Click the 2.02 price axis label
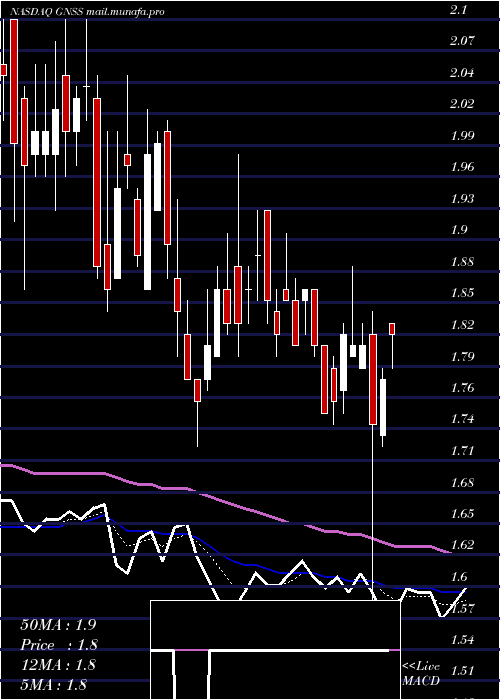The height and width of the screenshot is (700, 500). click(x=462, y=104)
